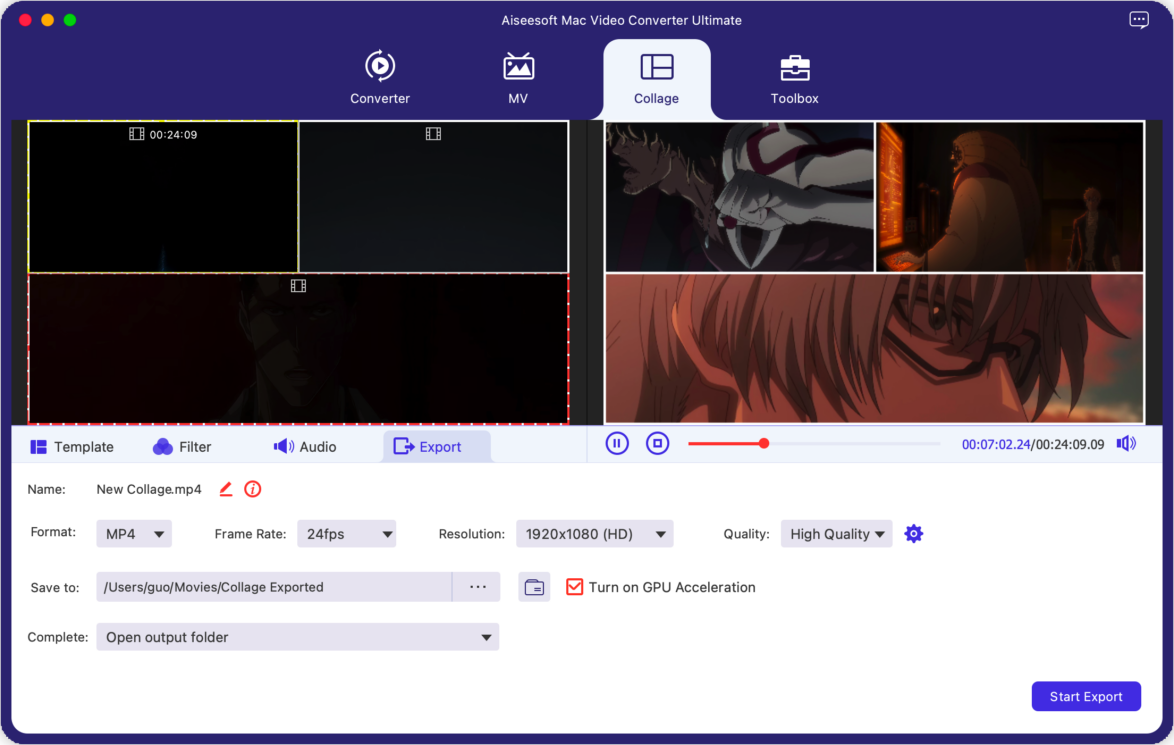The image size is (1174, 745).
Task: Click the current time 00:07:02.24 readout
Action: tap(996, 444)
